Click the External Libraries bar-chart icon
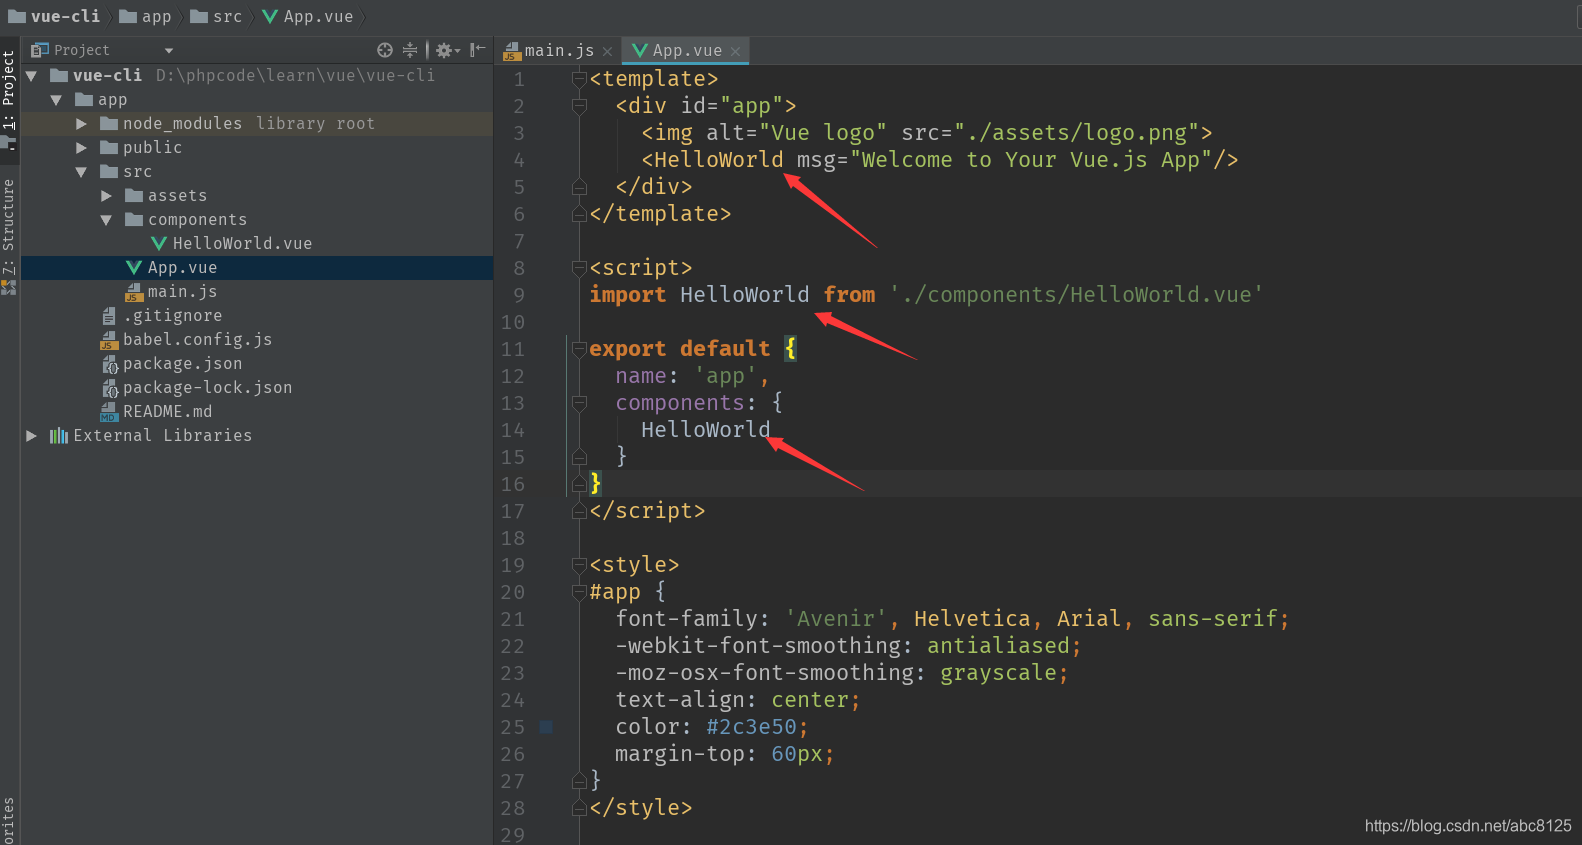 (x=59, y=435)
